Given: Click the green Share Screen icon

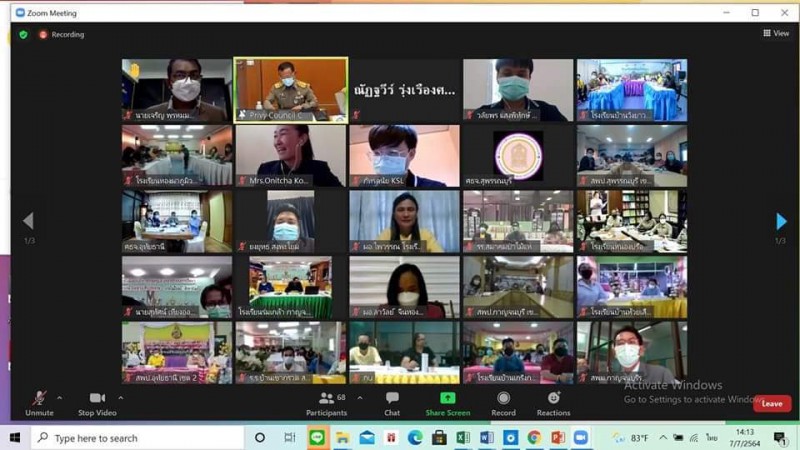Looking at the screenshot, I should pos(447,398).
